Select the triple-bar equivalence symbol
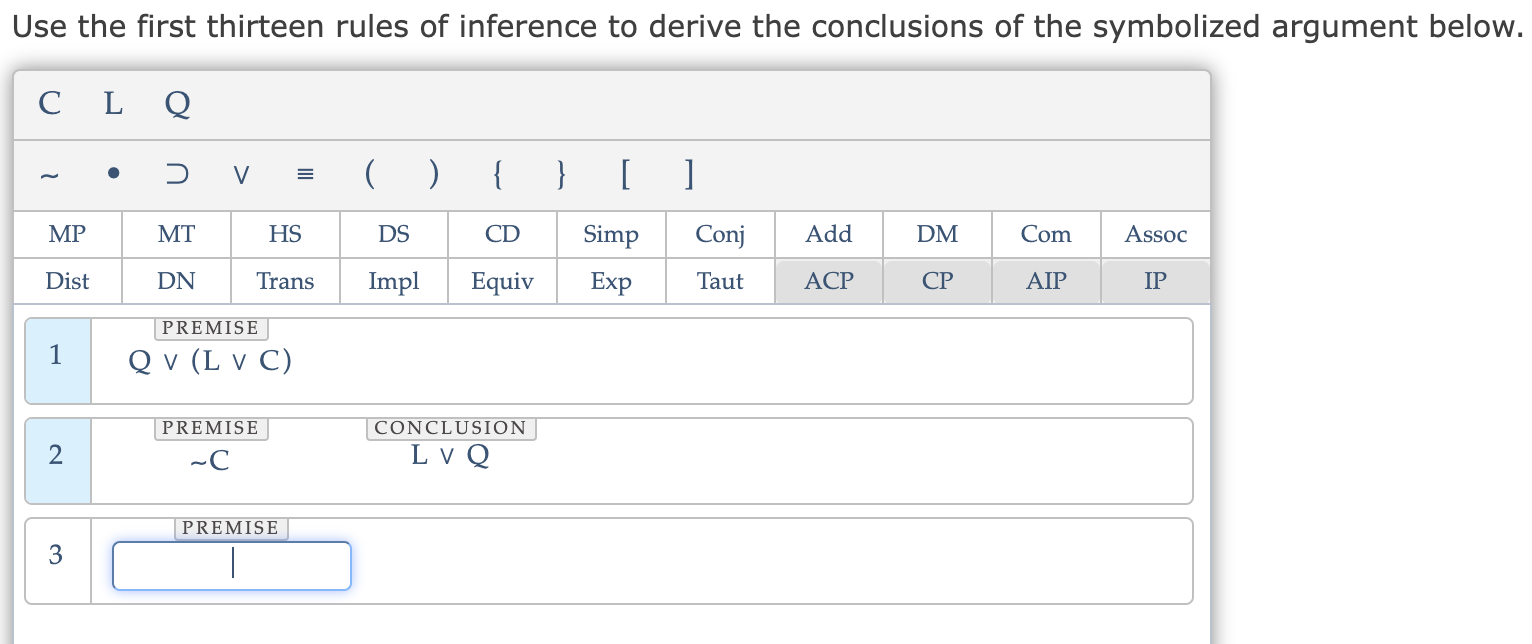Viewport: 1532px width, 644px height. [x=304, y=173]
